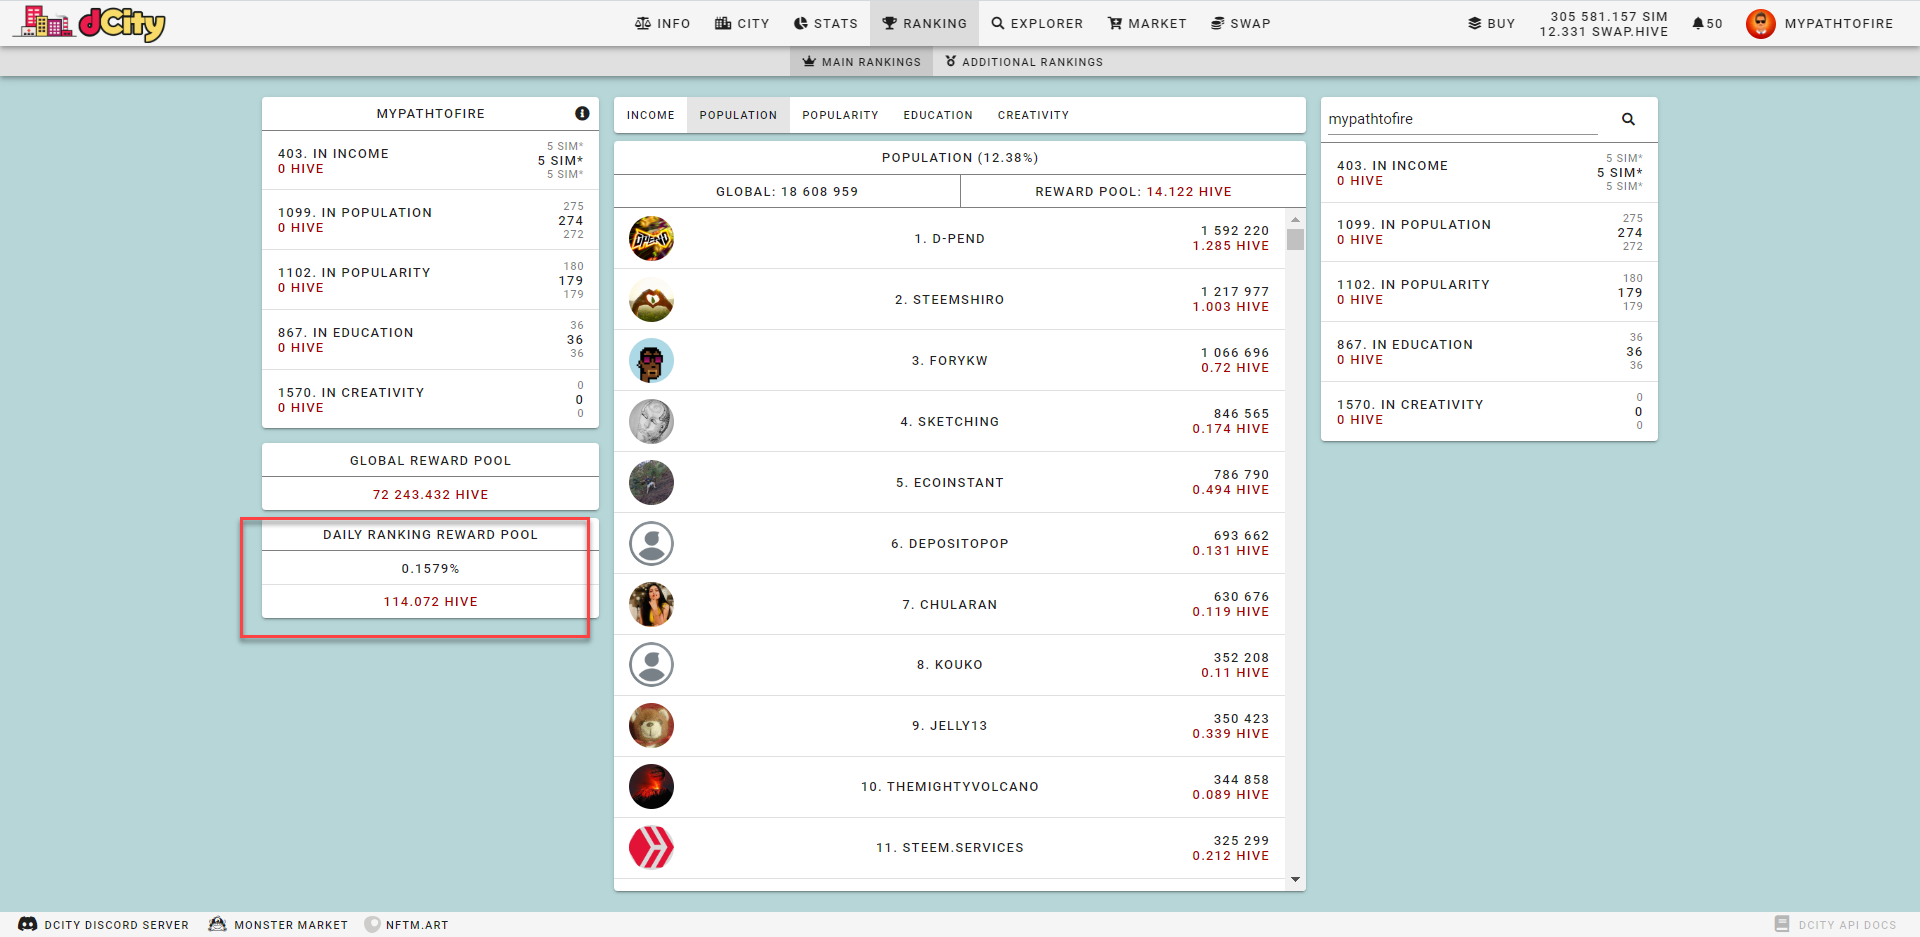Viewport: 1920px width, 937px height.
Task: Open the Swap page
Action: point(1240,23)
